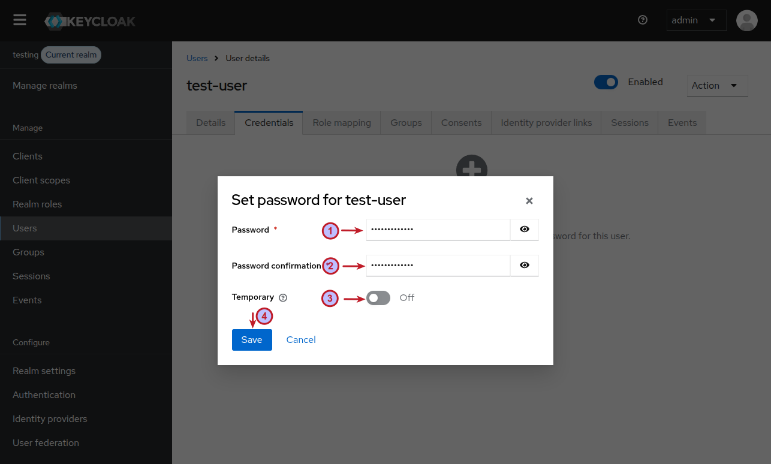Open the Temporary help tooltip icon
771x464 pixels.
(283, 297)
